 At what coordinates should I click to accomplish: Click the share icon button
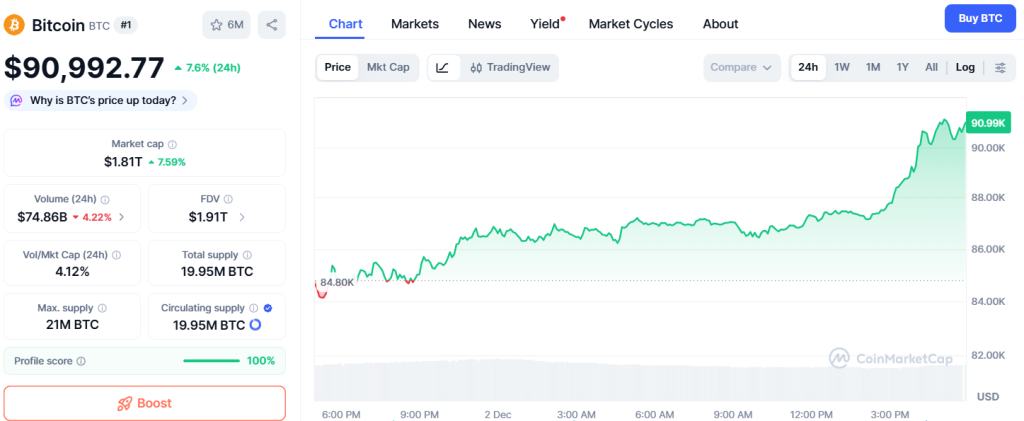(271, 24)
